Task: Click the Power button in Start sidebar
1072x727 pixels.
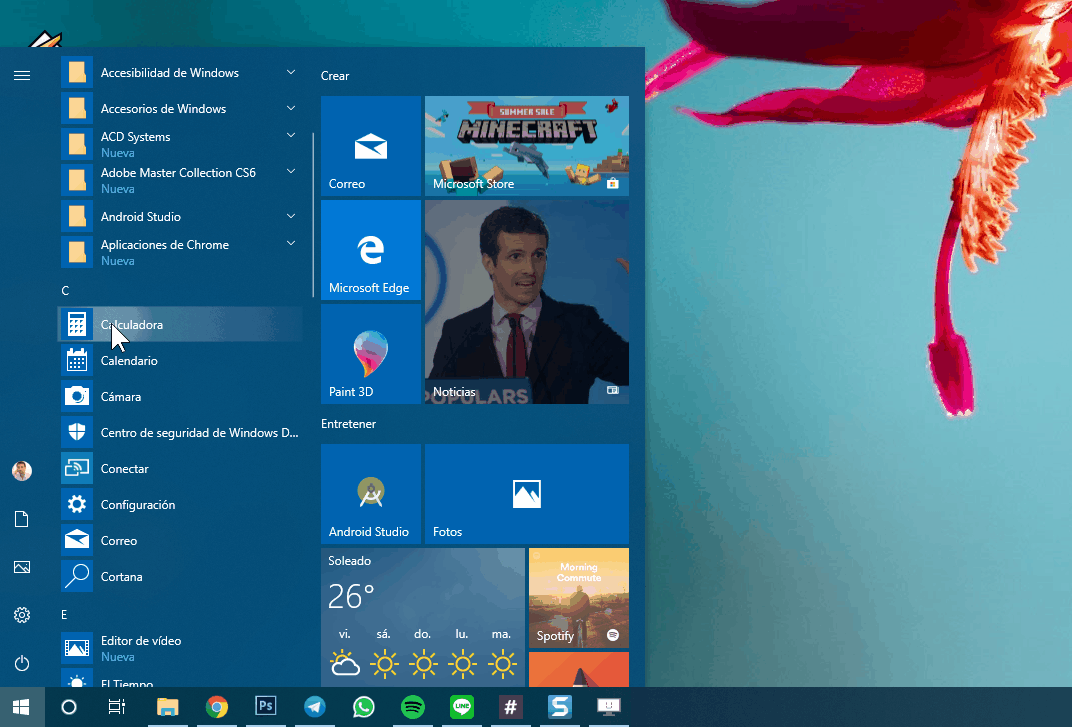Action: 22,663
